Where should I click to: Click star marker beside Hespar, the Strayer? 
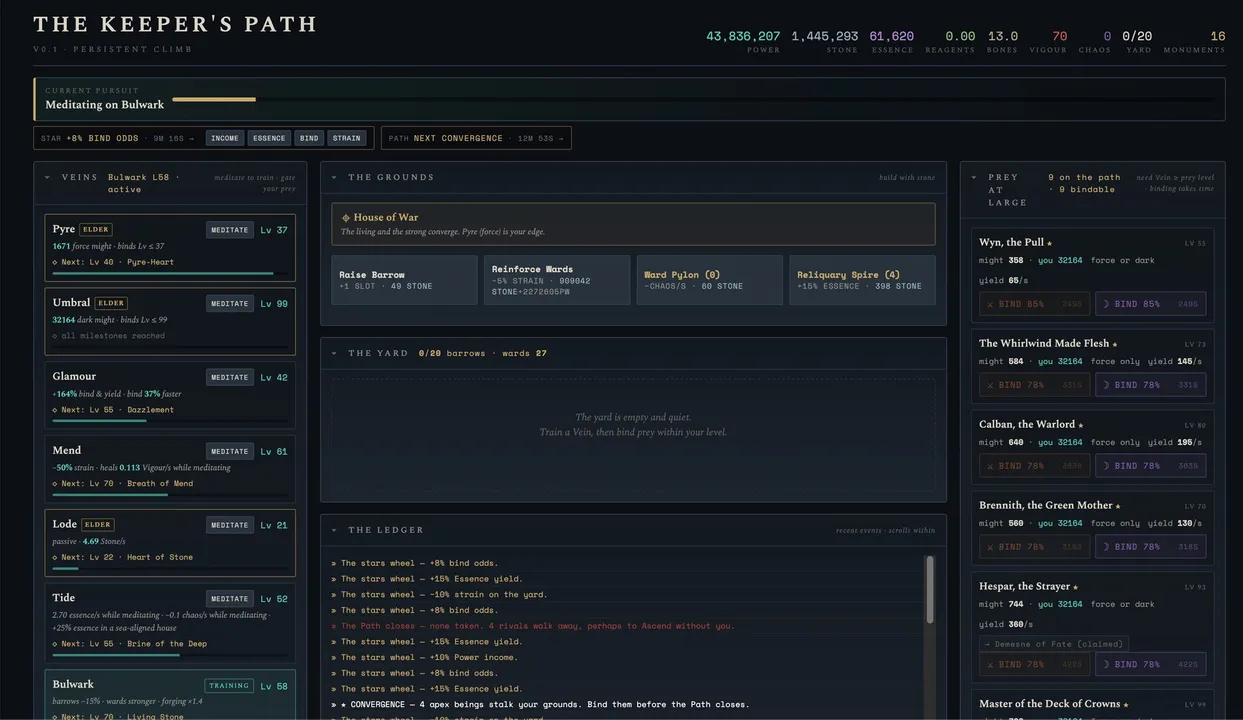(x=1076, y=587)
